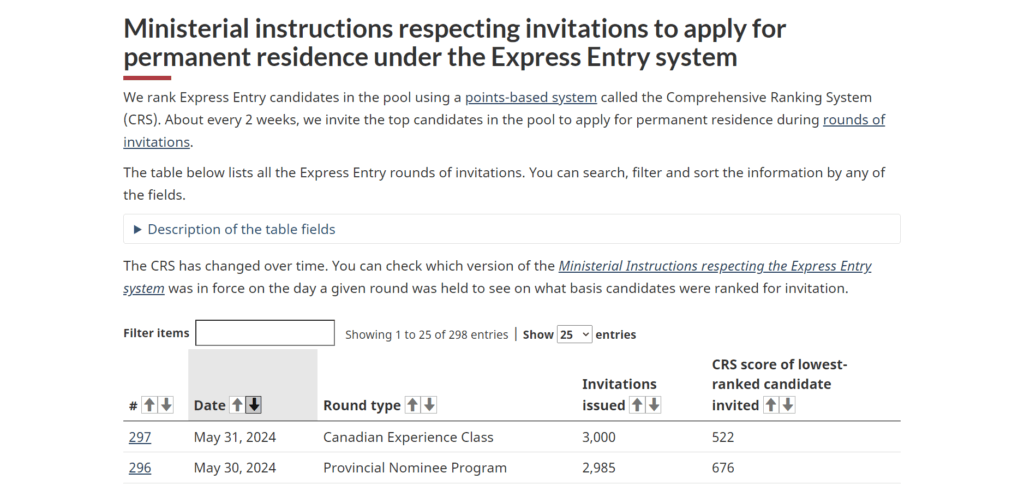Follow the rounds of invitations link
1024x491 pixels.
[853, 120]
